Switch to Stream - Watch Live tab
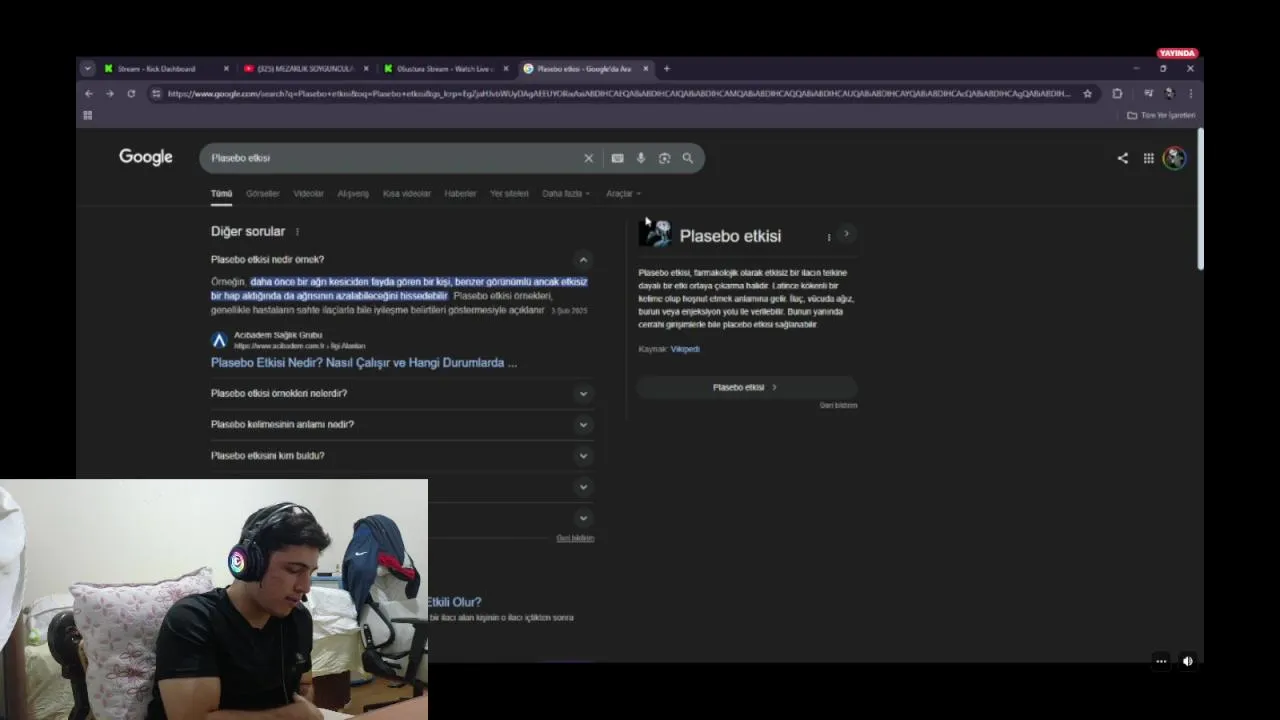1280x720 pixels. pyautogui.click(x=445, y=69)
